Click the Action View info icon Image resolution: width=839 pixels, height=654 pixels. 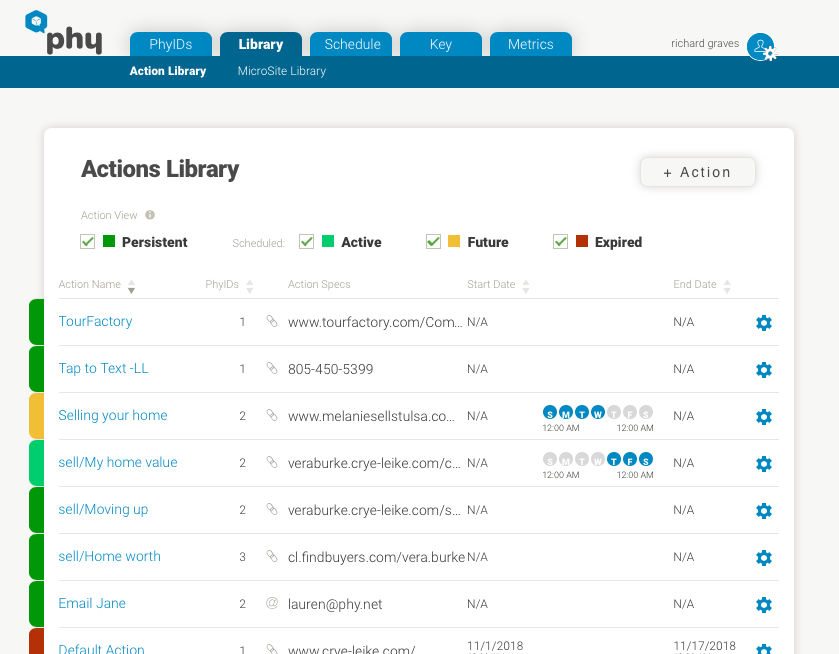(150, 215)
